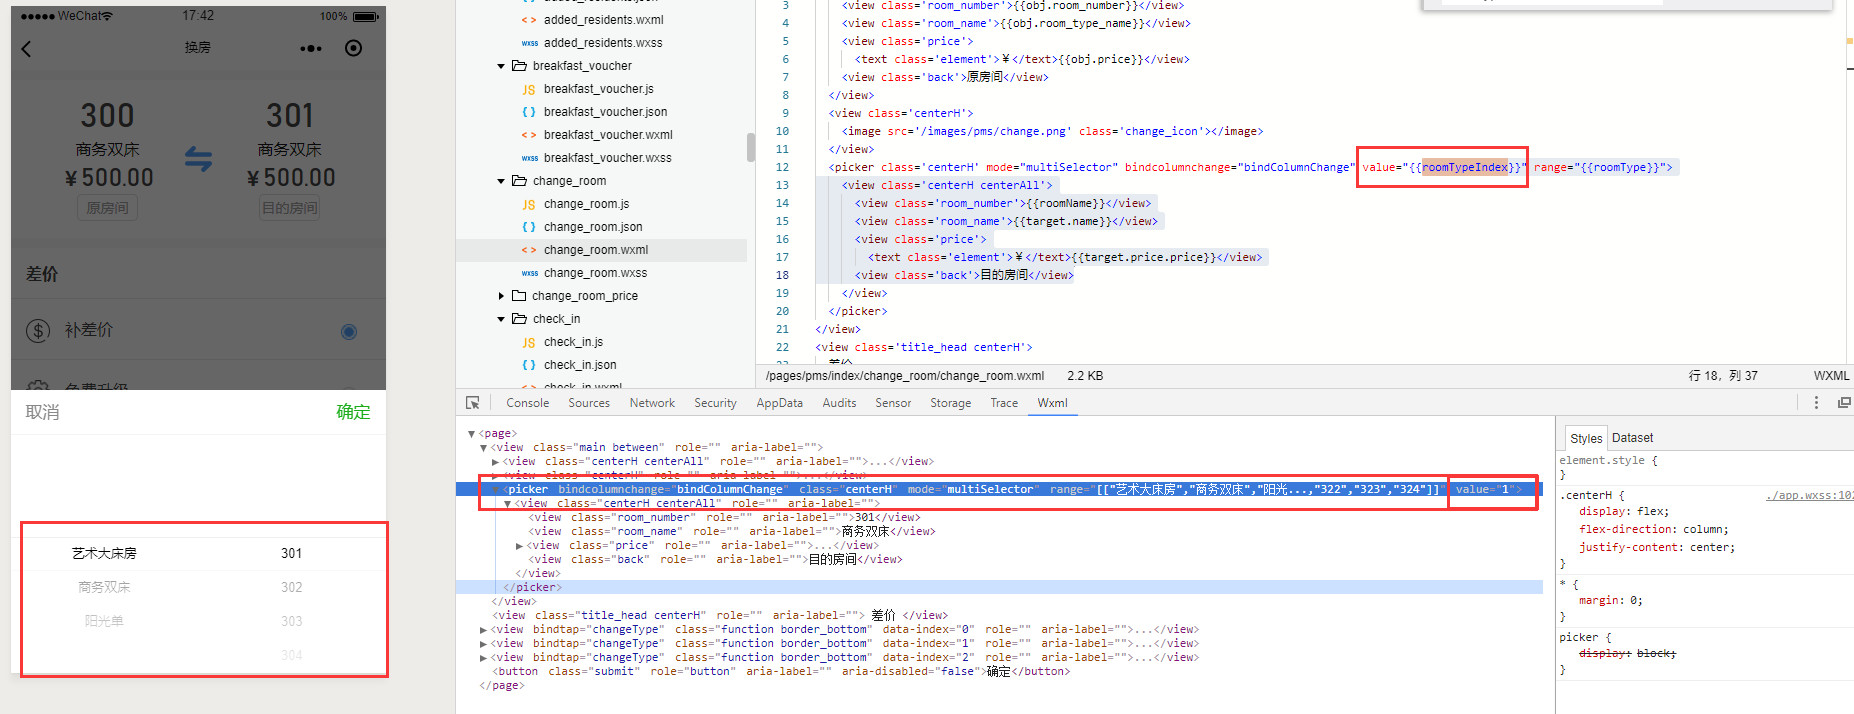Click the element inspector icon in devtools
The width and height of the screenshot is (1854, 714).
(473, 403)
